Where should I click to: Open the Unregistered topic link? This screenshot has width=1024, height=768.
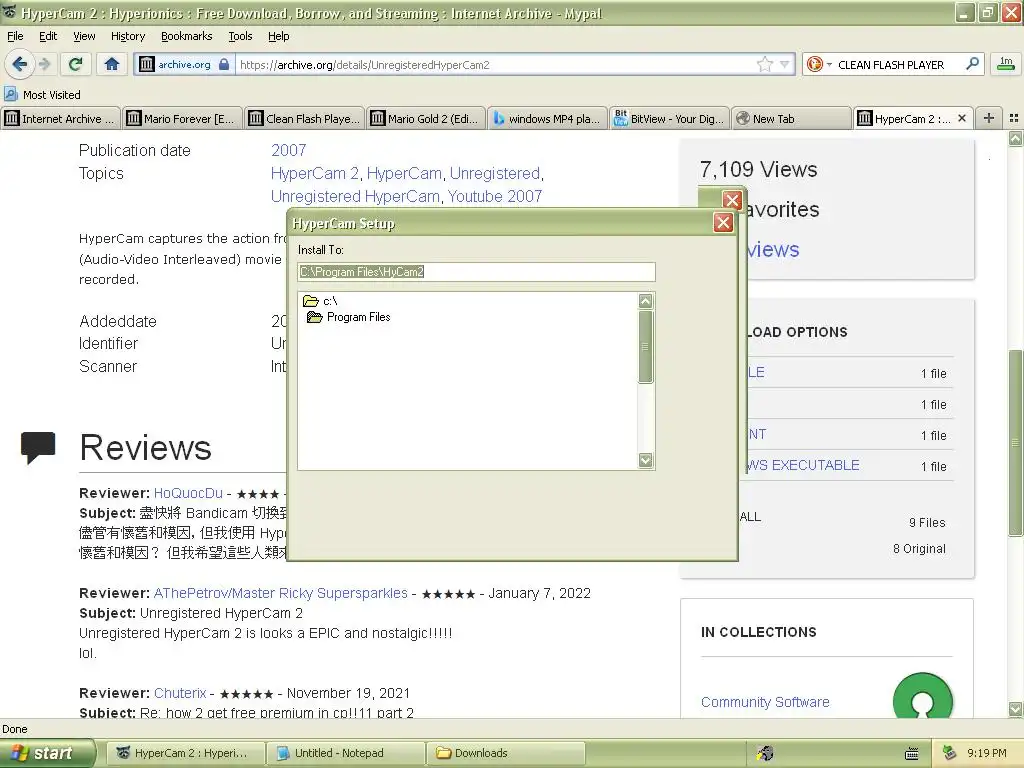click(494, 173)
